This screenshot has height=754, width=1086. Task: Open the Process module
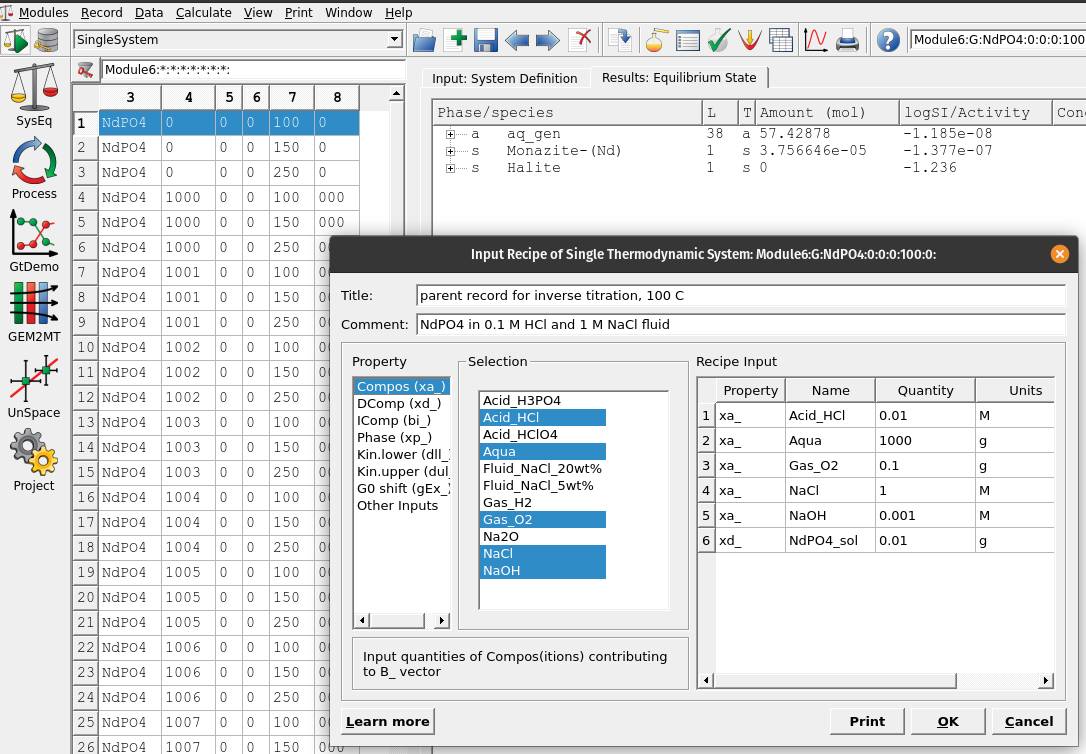pos(34,168)
